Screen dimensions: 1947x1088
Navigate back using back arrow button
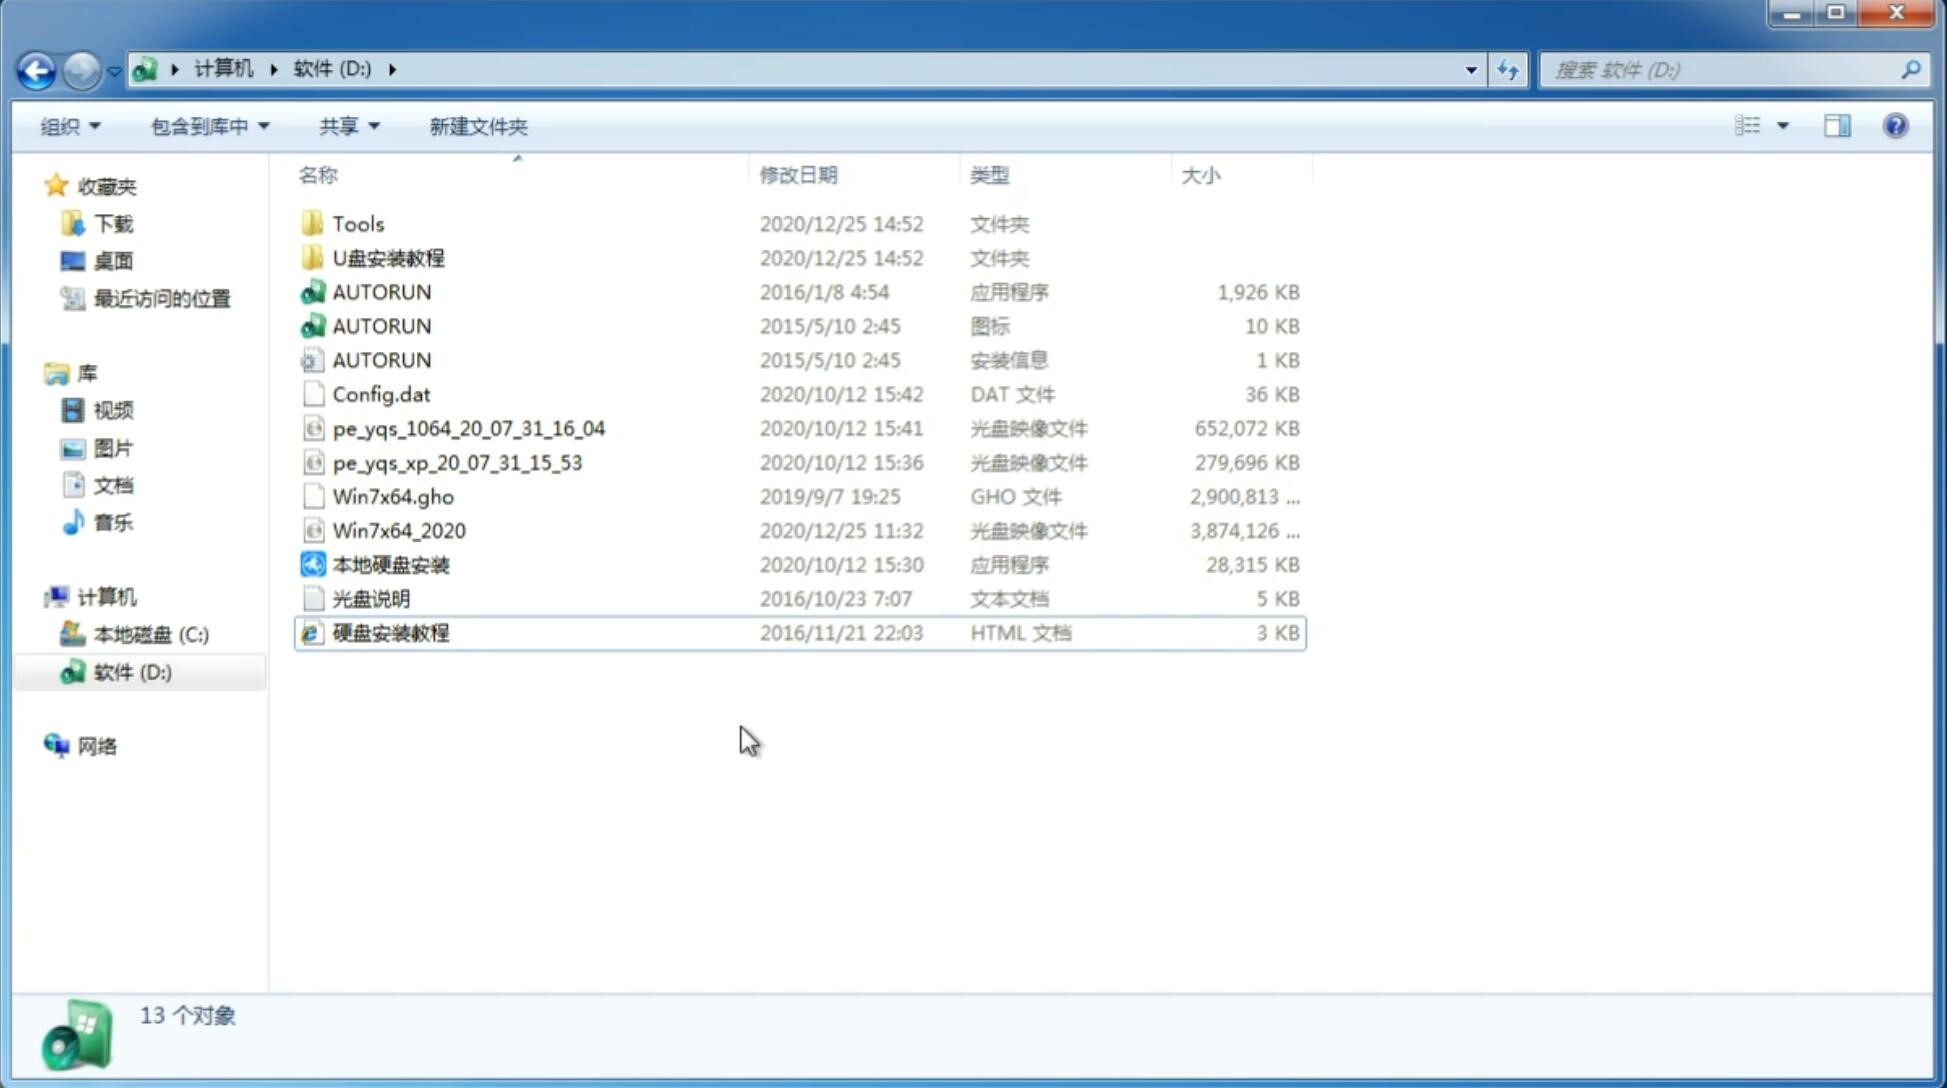(x=37, y=68)
